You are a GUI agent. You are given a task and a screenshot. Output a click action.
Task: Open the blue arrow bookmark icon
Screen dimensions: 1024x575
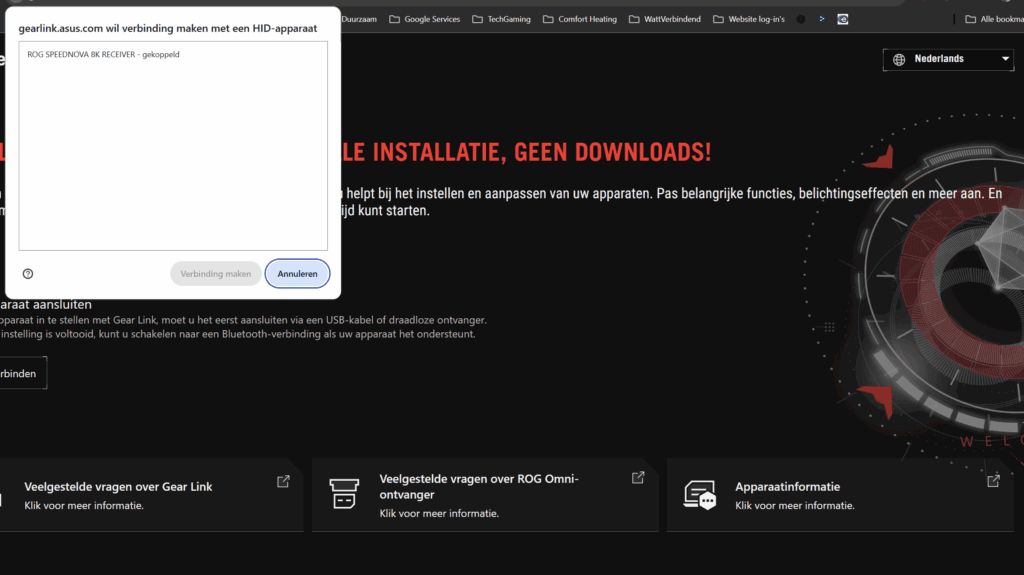coord(822,19)
